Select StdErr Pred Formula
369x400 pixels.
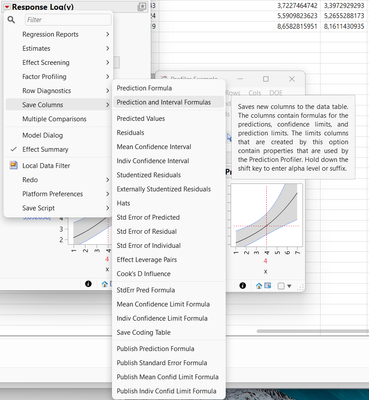169,290
